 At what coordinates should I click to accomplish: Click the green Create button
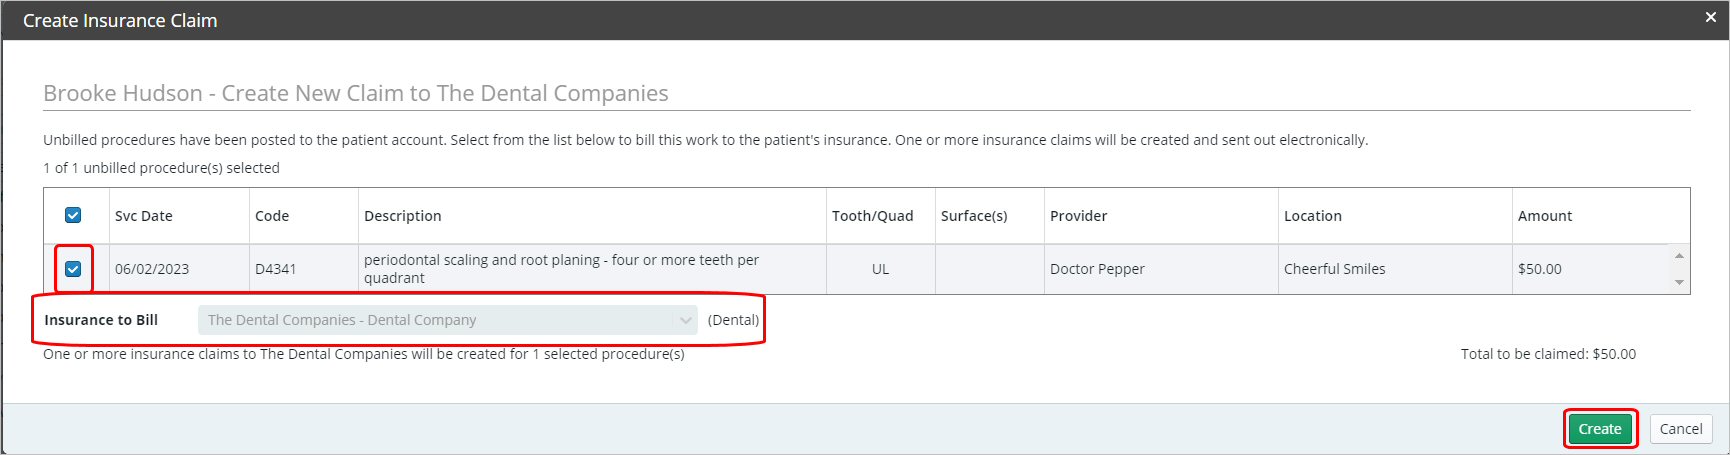pos(1600,429)
